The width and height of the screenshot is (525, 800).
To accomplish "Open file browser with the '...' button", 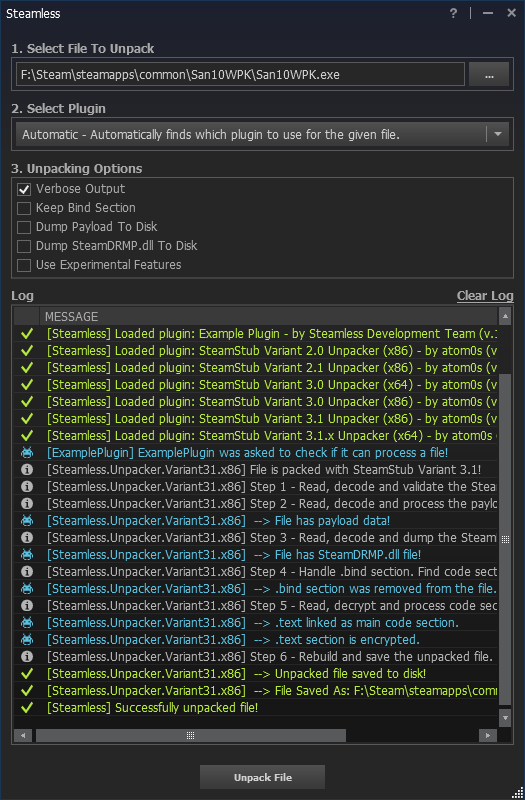I will tap(489, 75).
